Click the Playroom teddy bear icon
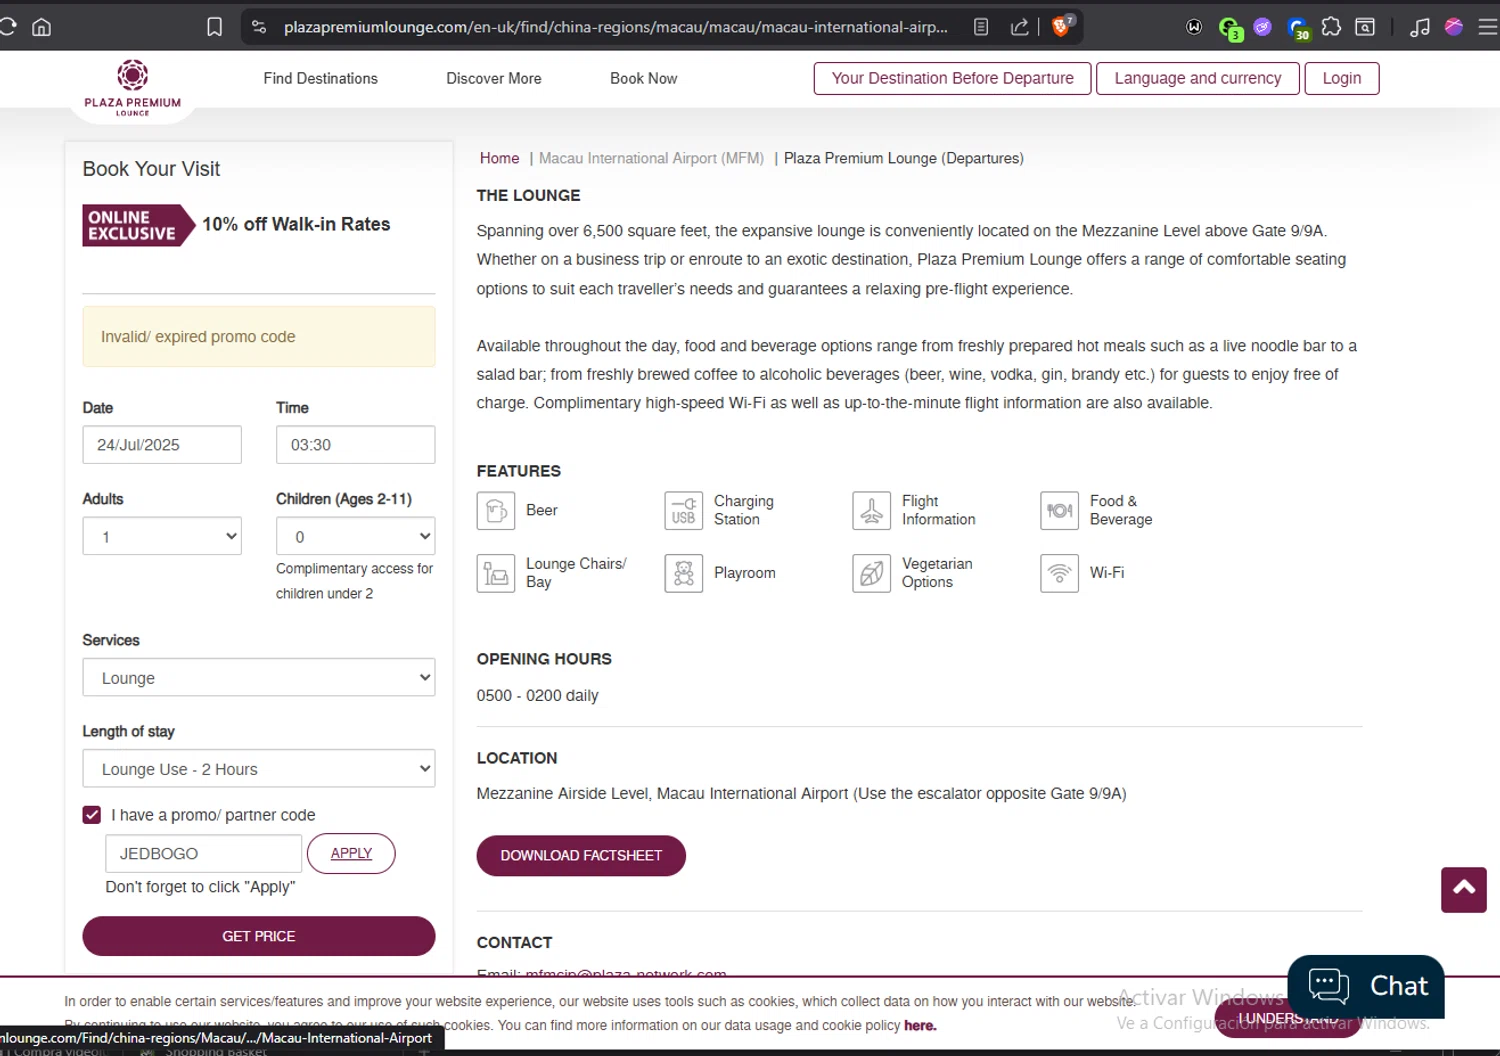 pyautogui.click(x=684, y=574)
